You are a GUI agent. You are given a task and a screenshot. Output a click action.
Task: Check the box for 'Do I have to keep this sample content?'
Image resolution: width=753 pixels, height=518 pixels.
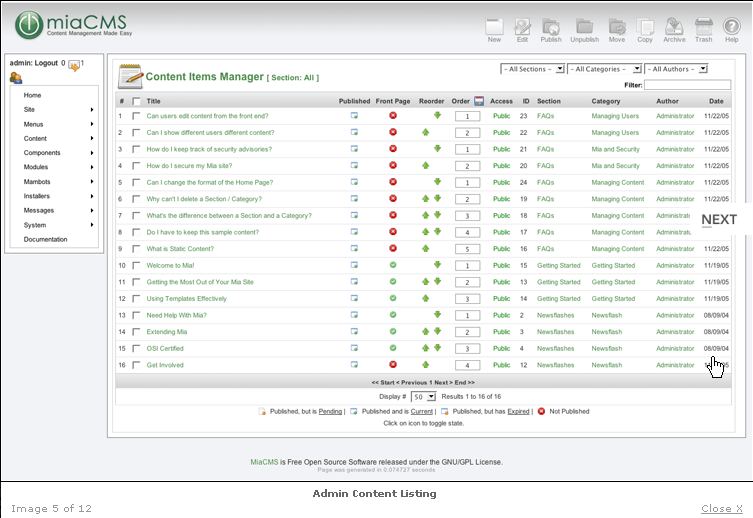click(136, 232)
